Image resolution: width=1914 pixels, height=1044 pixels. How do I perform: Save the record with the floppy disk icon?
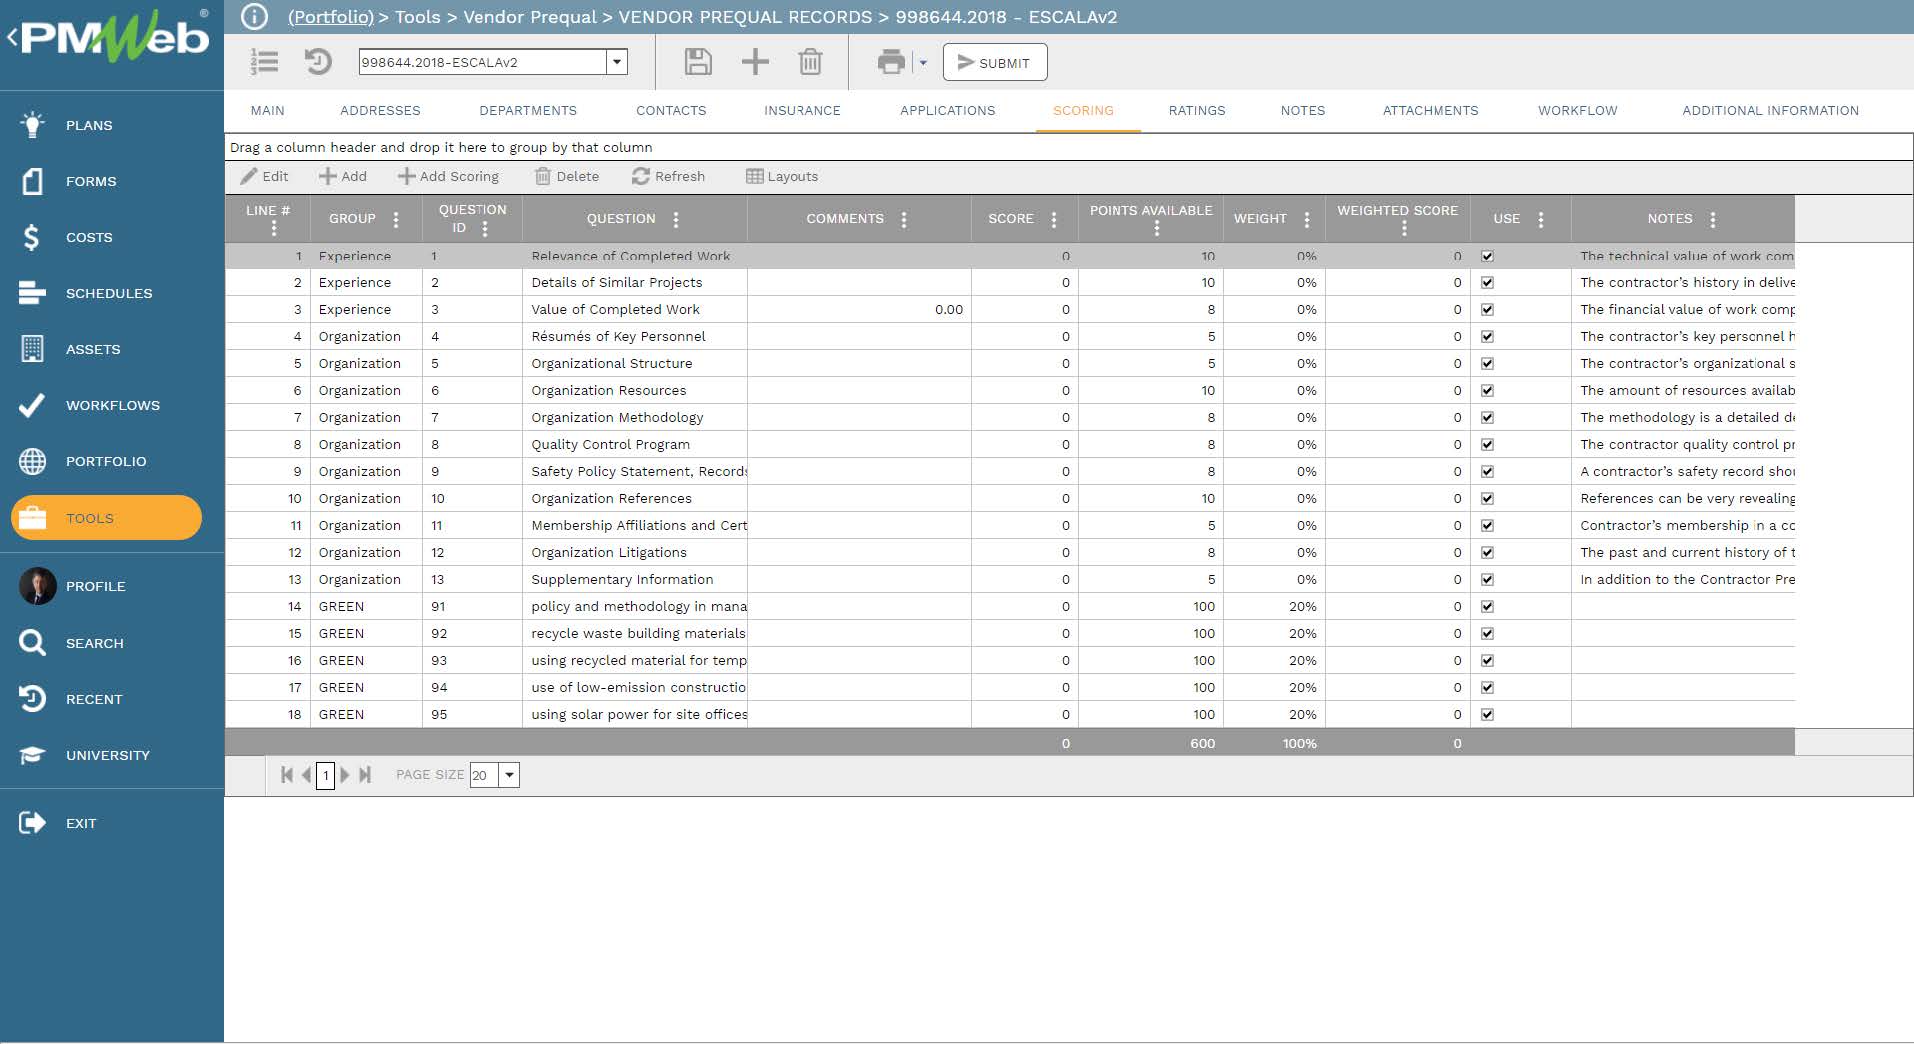[698, 62]
